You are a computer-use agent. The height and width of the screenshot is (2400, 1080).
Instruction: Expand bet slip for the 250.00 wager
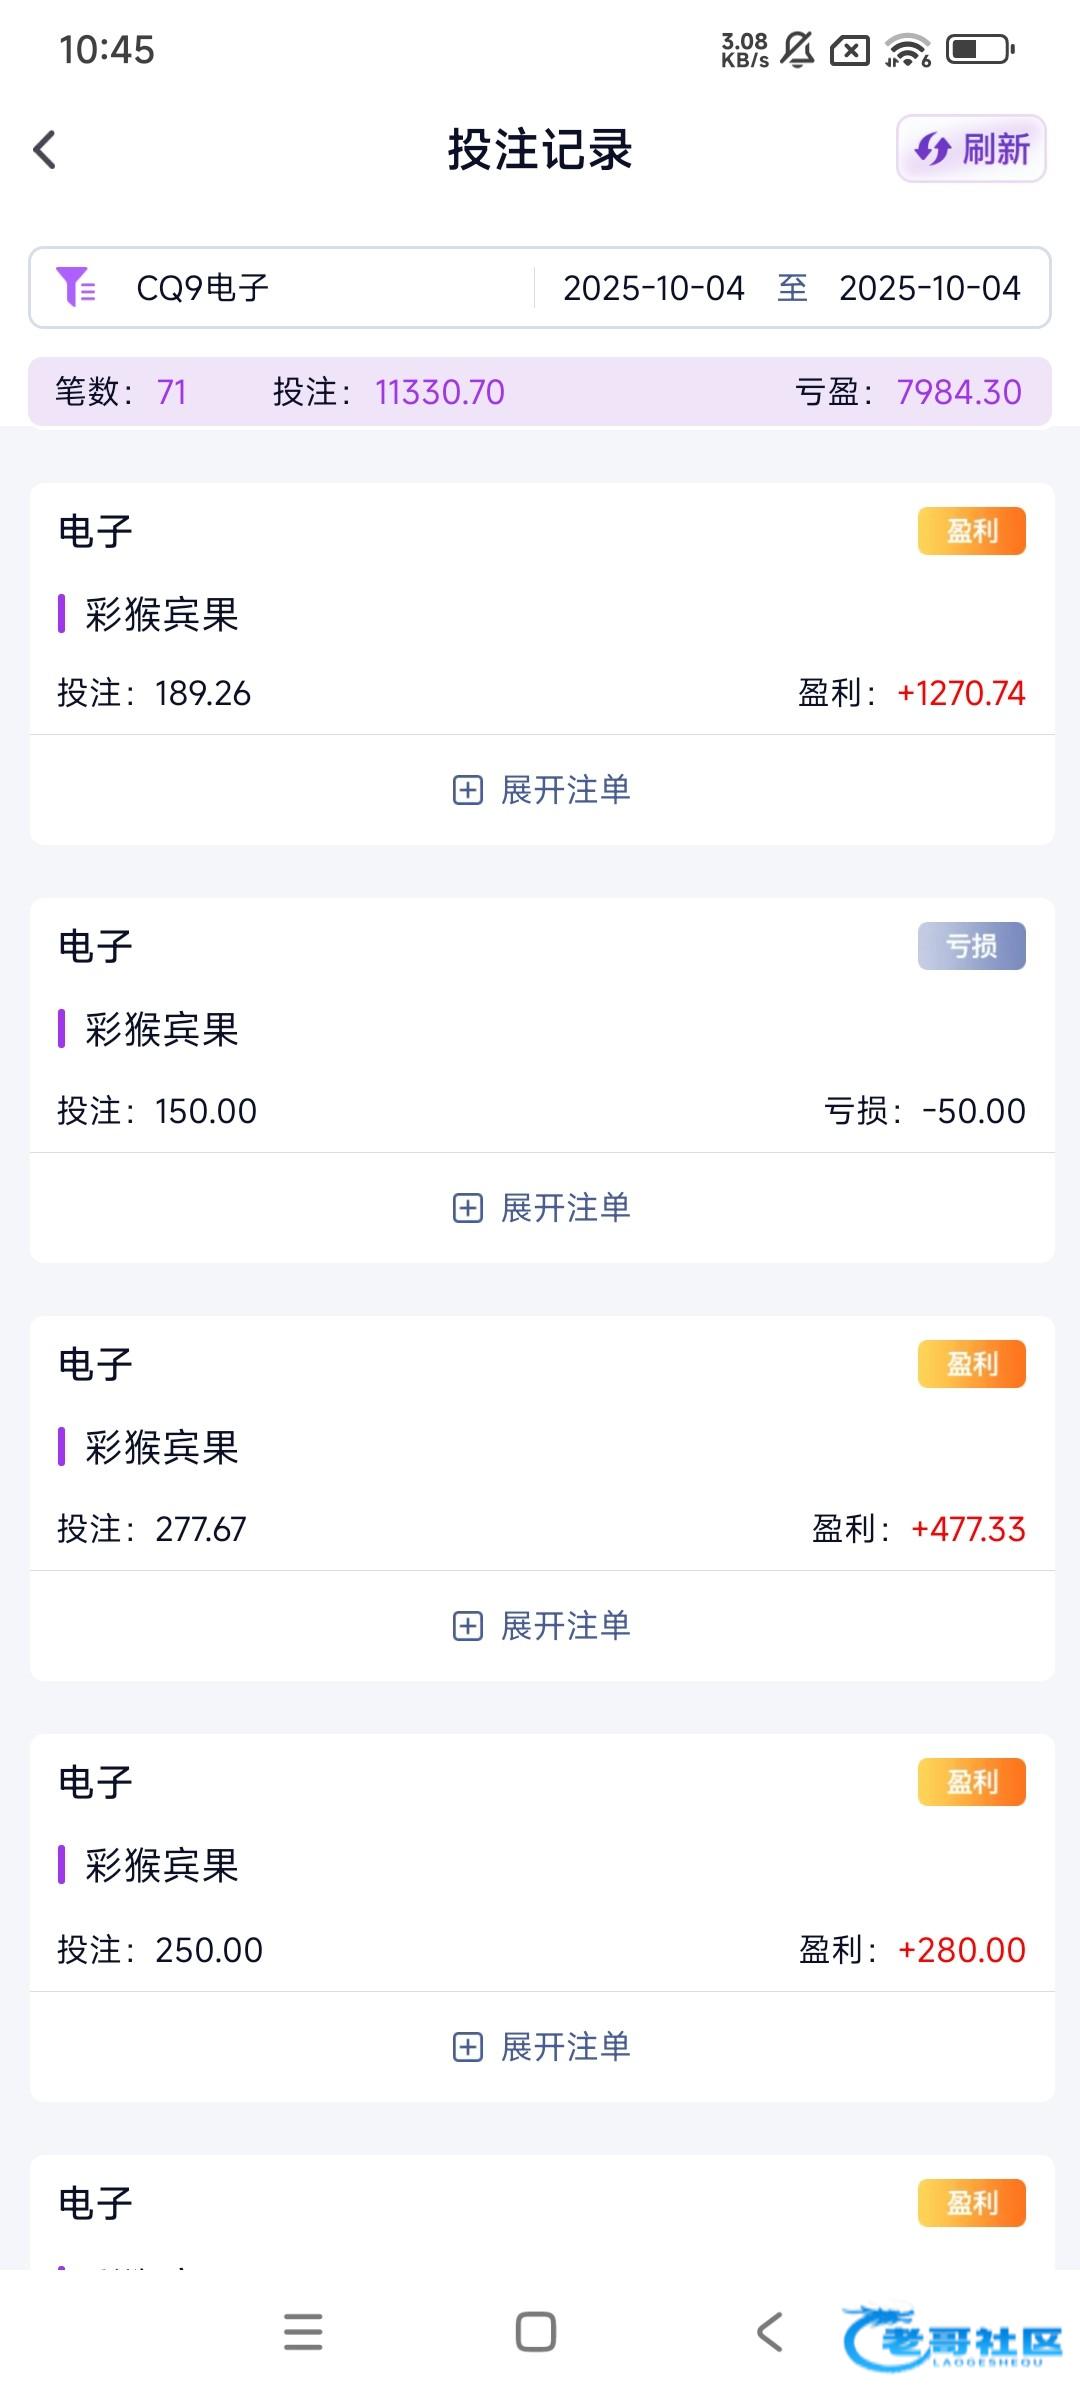[x=542, y=2047]
